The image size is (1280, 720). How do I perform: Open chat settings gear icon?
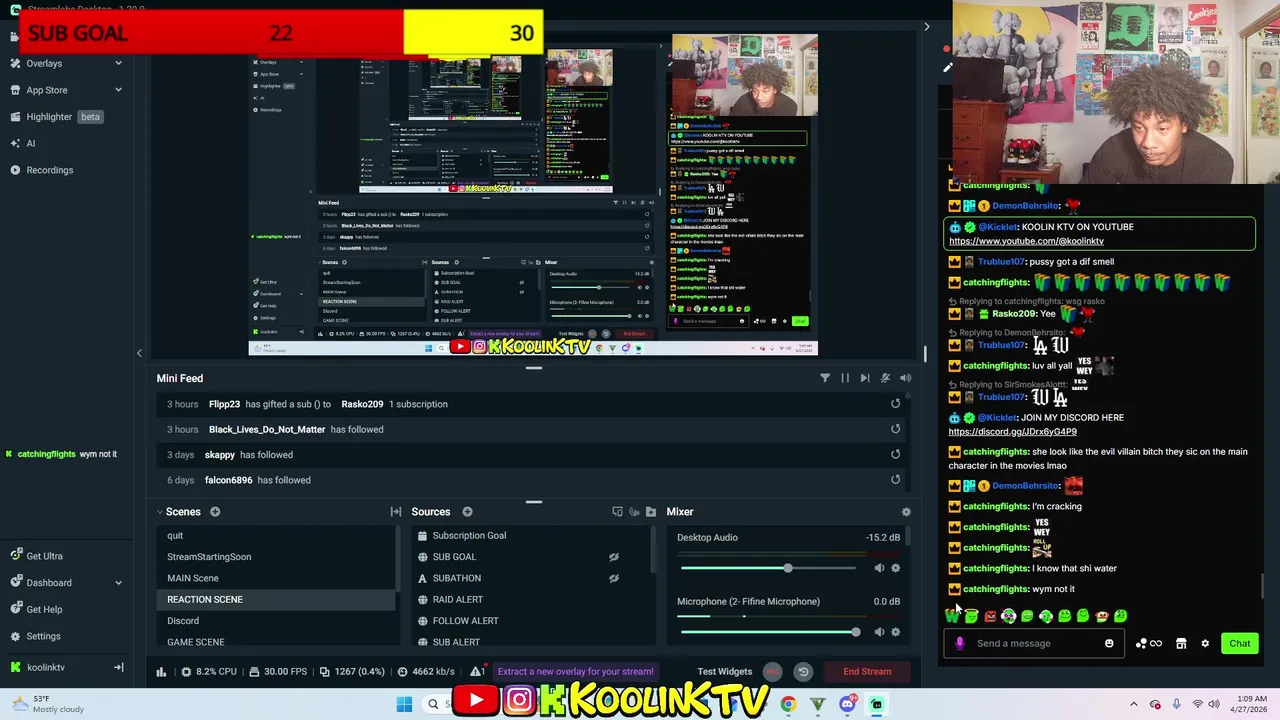[x=1205, y=643]
